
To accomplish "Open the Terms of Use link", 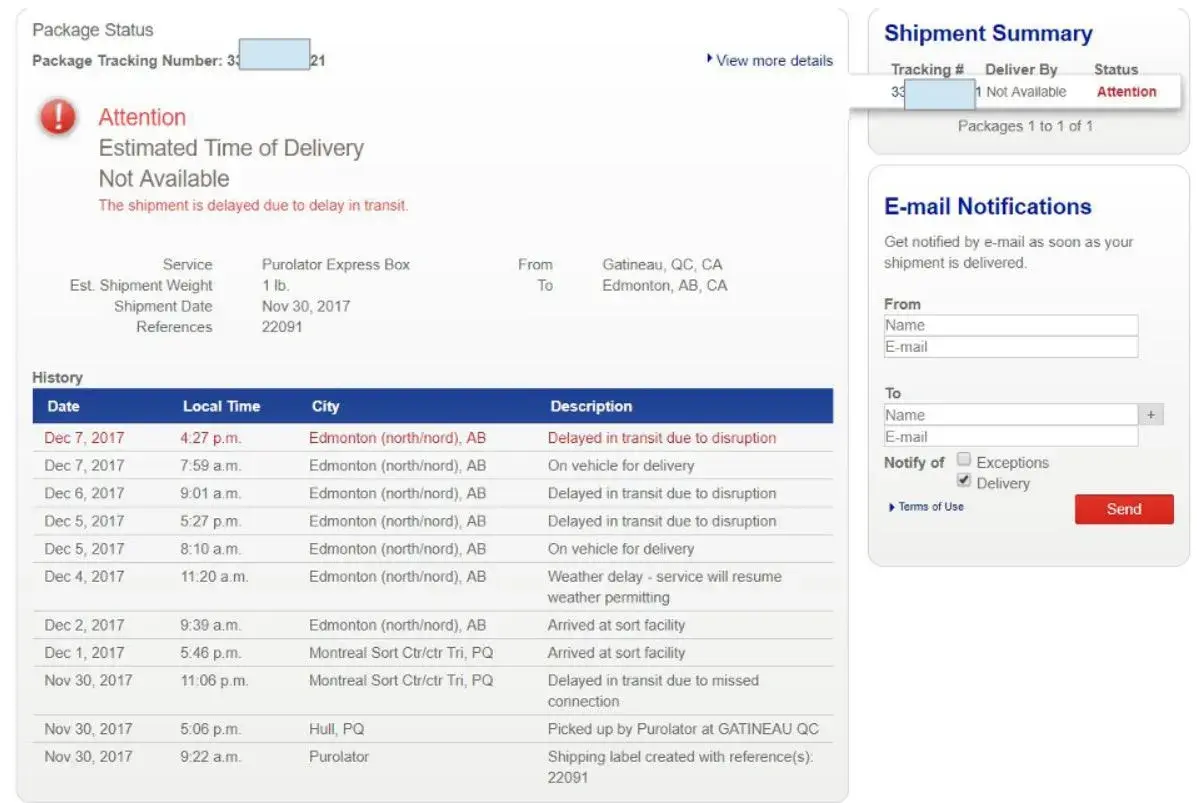I will point(931,507).
